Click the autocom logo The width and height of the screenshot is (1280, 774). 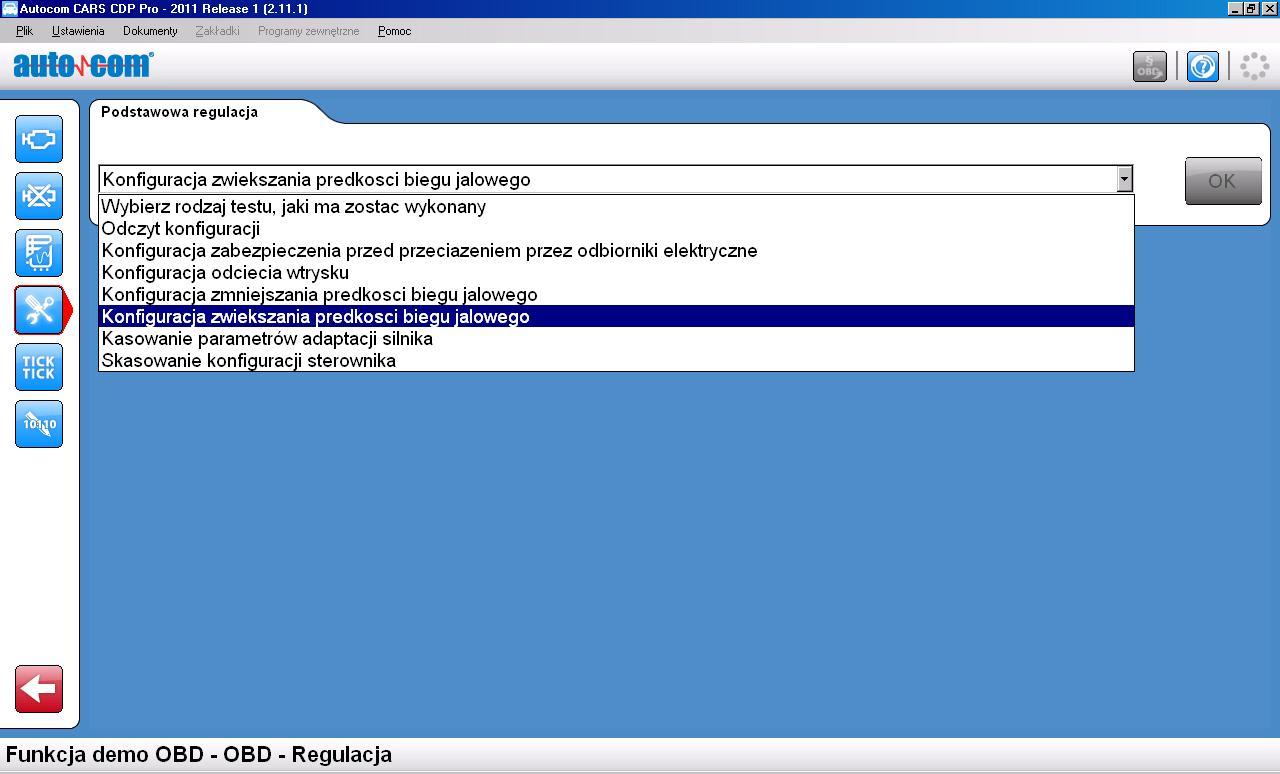[x=83, y=65]
